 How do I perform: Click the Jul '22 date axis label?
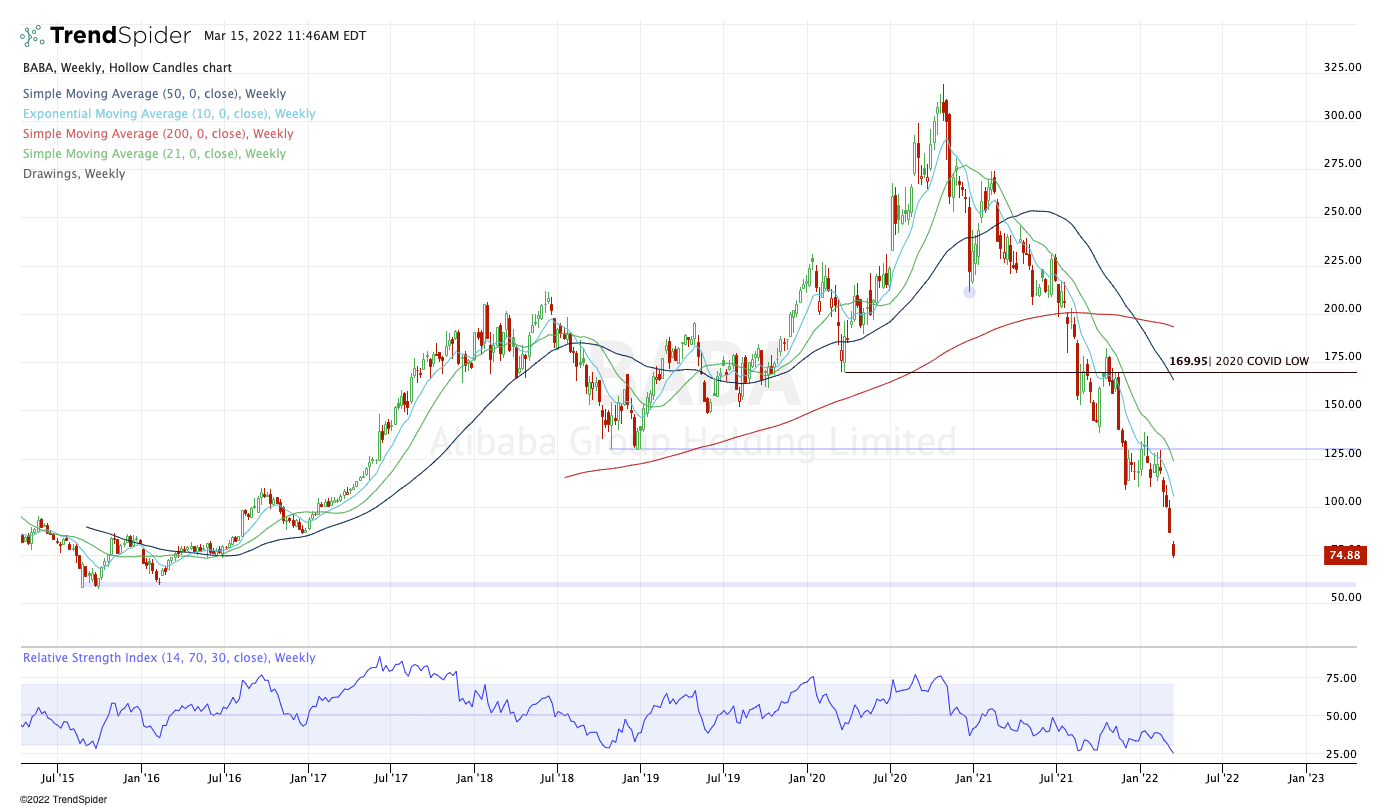tap(1222, 776)
